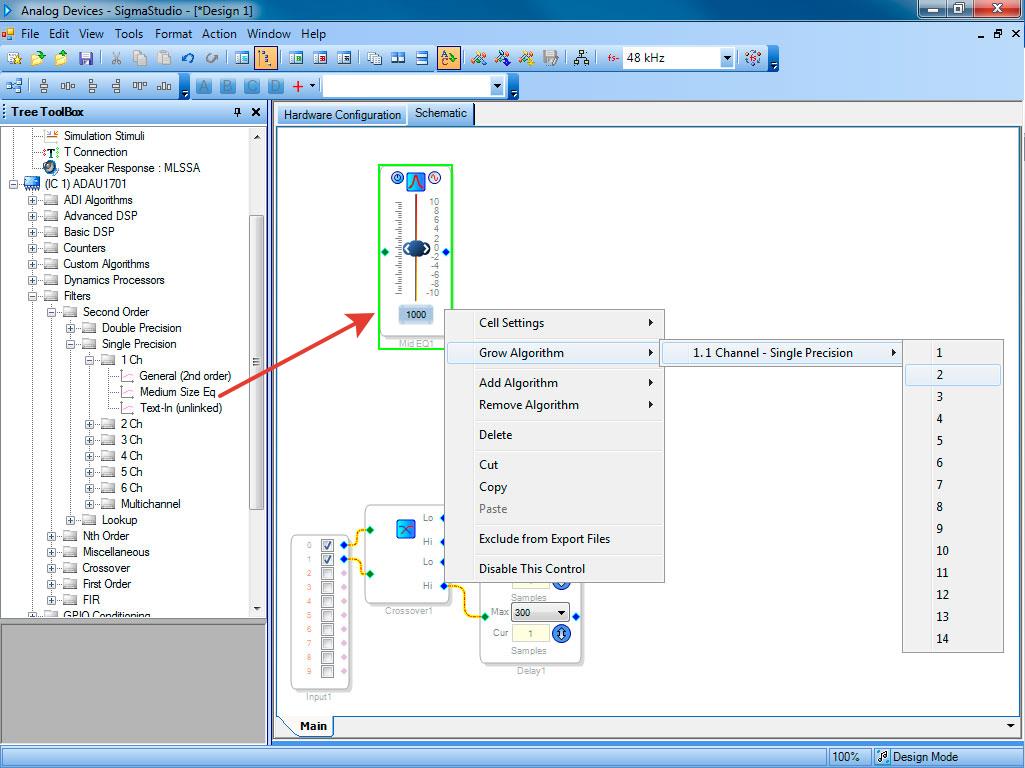Click the Mid EQ1 gain slider knob
Viewport: 1025px width, 768px height.
pos(416,248)
